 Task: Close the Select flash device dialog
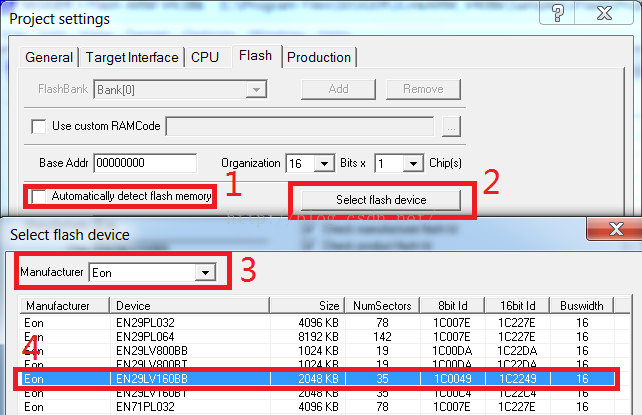616,229
